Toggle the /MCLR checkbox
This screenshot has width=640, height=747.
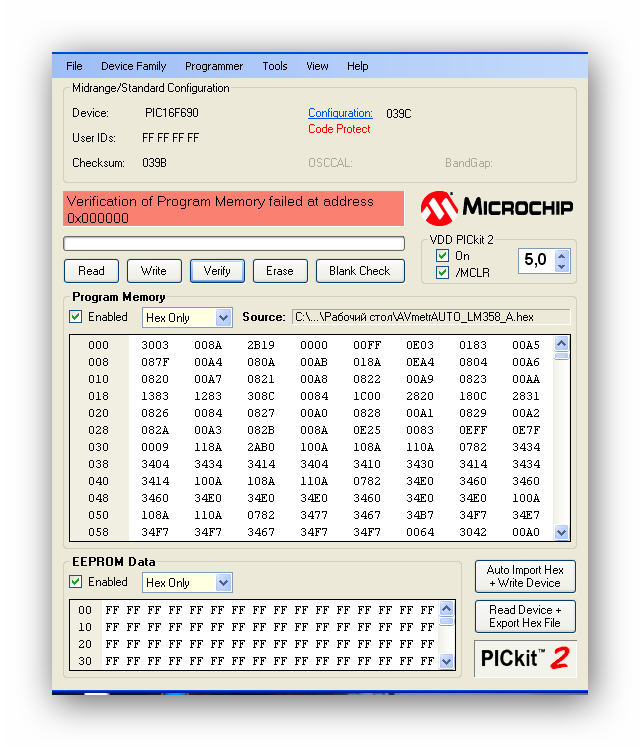tap(442, 273)
